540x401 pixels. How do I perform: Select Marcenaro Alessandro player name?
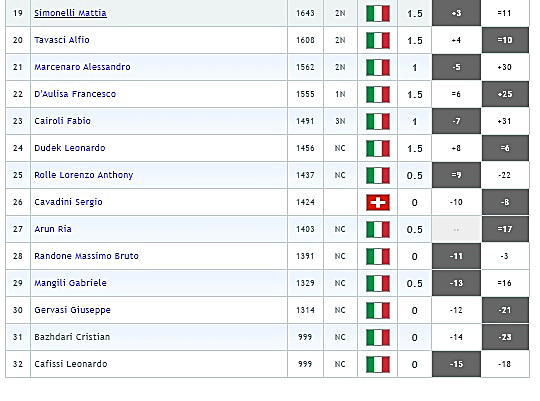[82, 67]
